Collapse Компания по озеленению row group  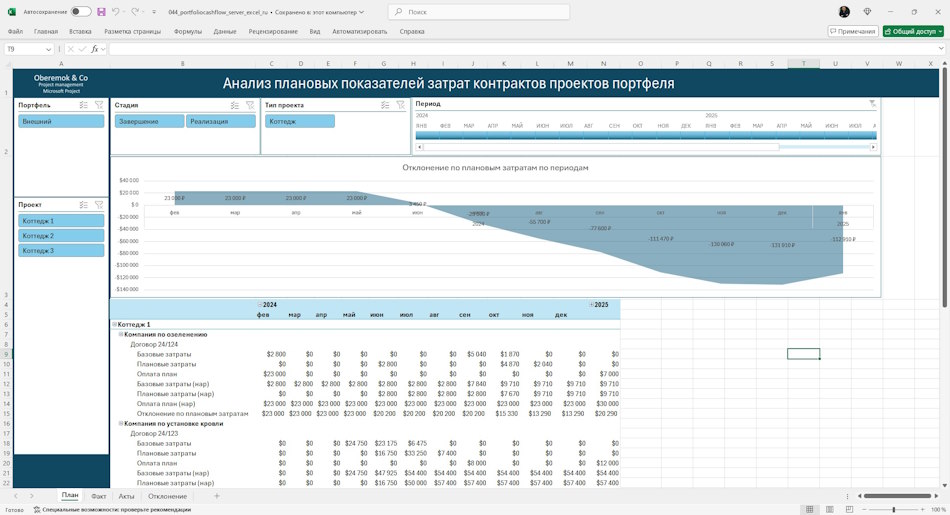[121, 334]
